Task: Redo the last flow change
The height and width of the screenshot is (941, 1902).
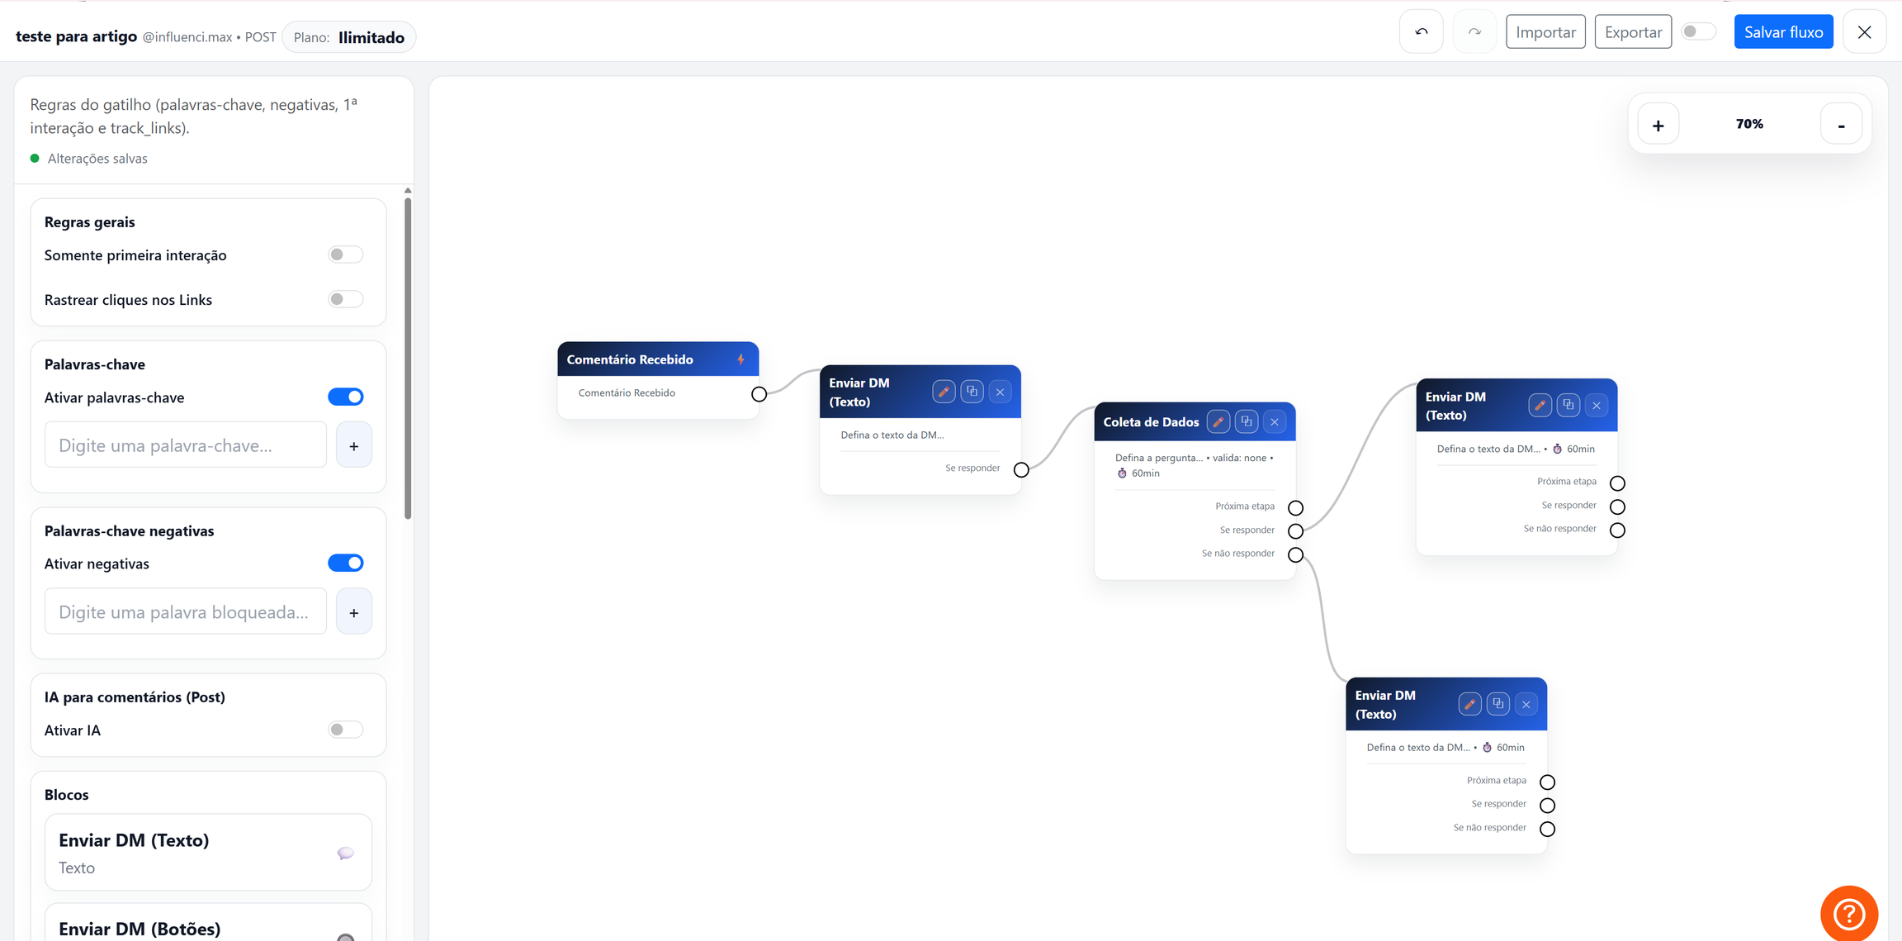Action: coord(1474,32)
